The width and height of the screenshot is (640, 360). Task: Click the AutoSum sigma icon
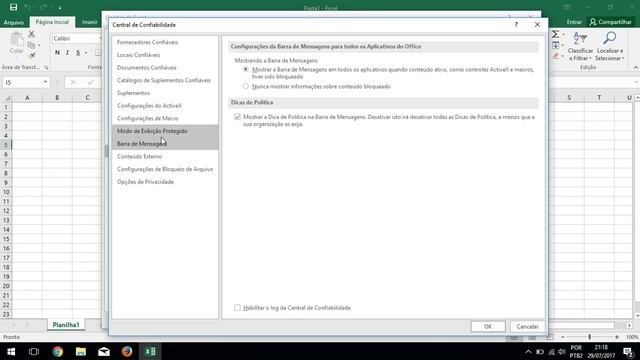point(556,35)
